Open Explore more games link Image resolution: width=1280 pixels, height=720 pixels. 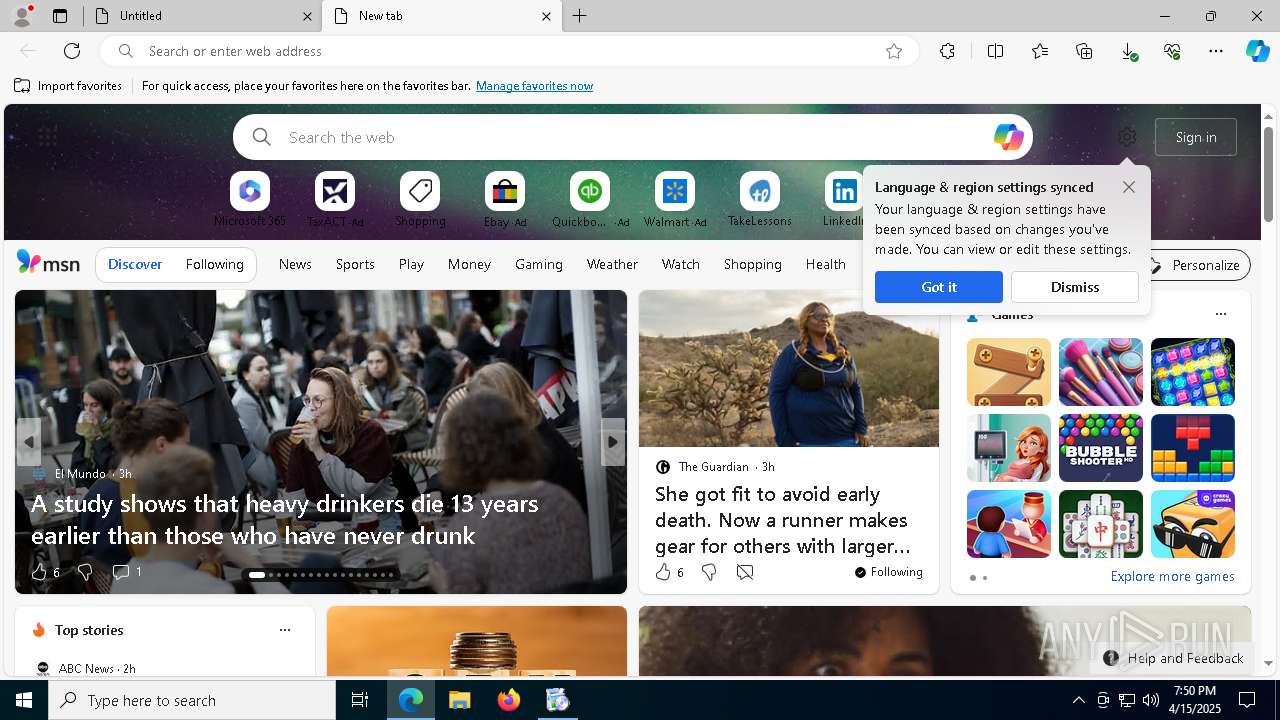tap(1172, 576)
